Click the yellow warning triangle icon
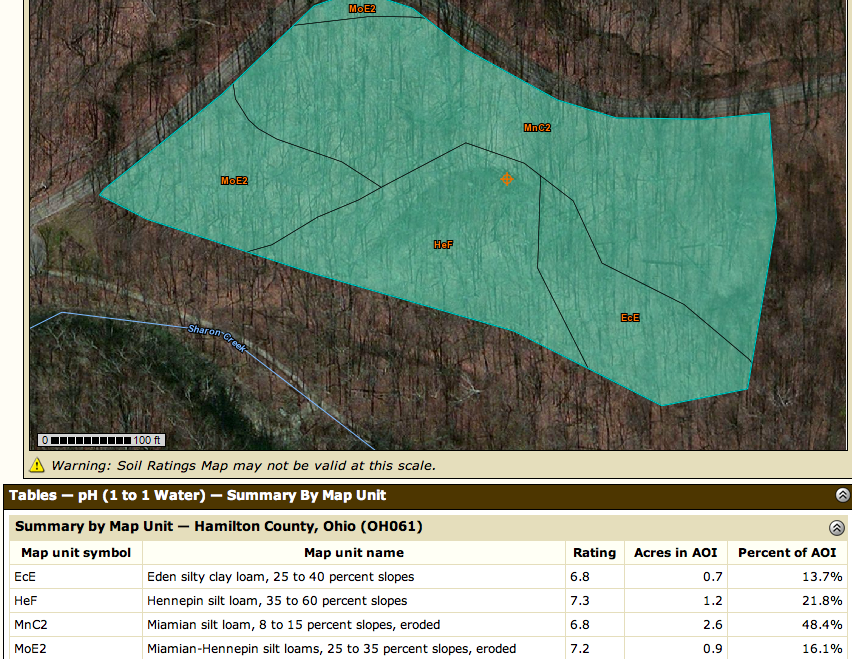 click(x=37, y=465)
